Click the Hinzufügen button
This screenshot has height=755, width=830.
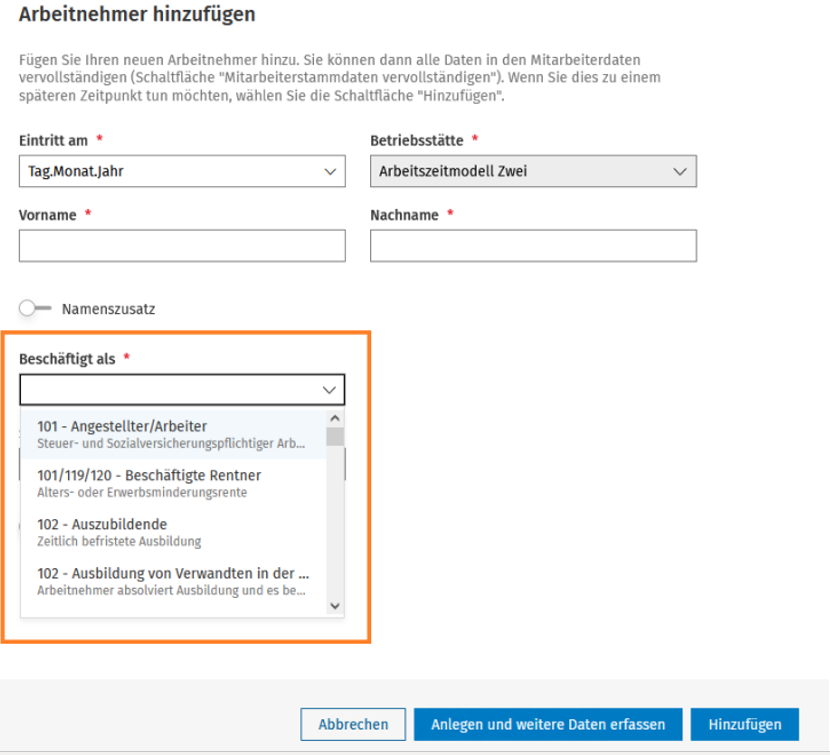coord(745,724)
